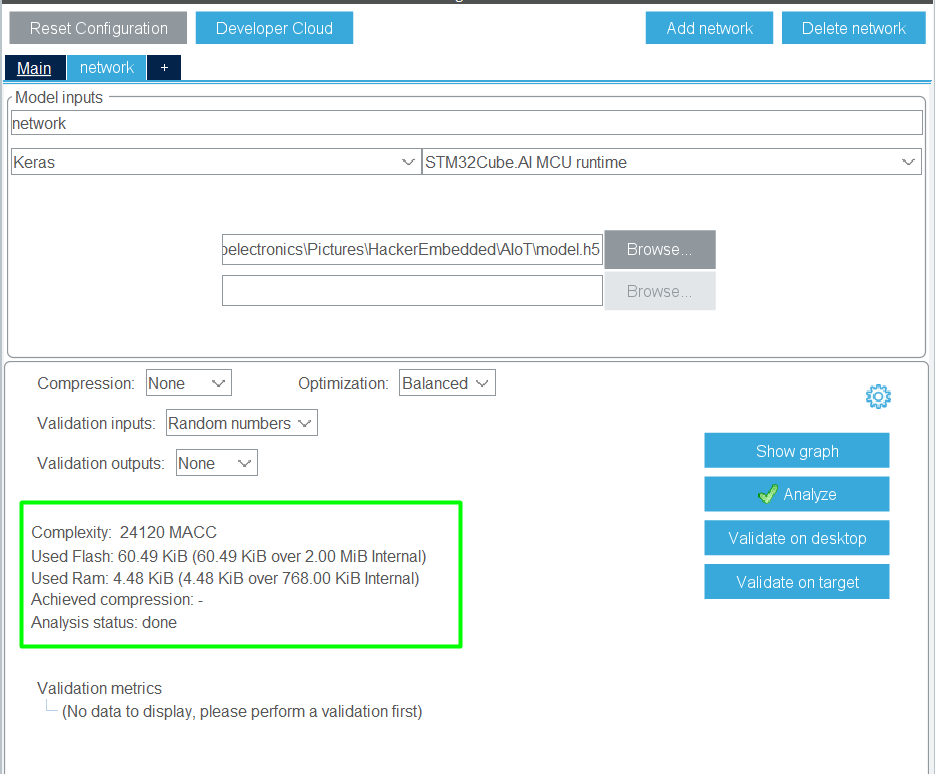Start Validate on target

(x=796, y=582)
